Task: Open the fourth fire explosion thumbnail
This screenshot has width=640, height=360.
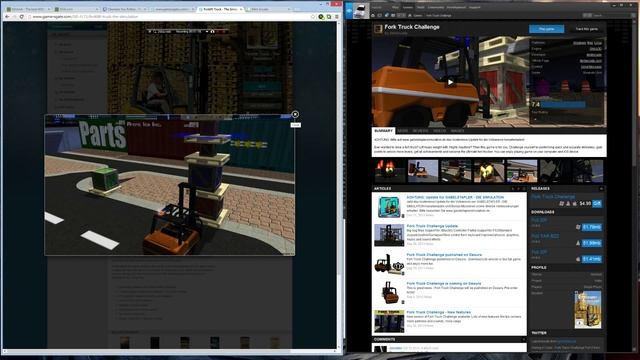Action: click(489, 171)
